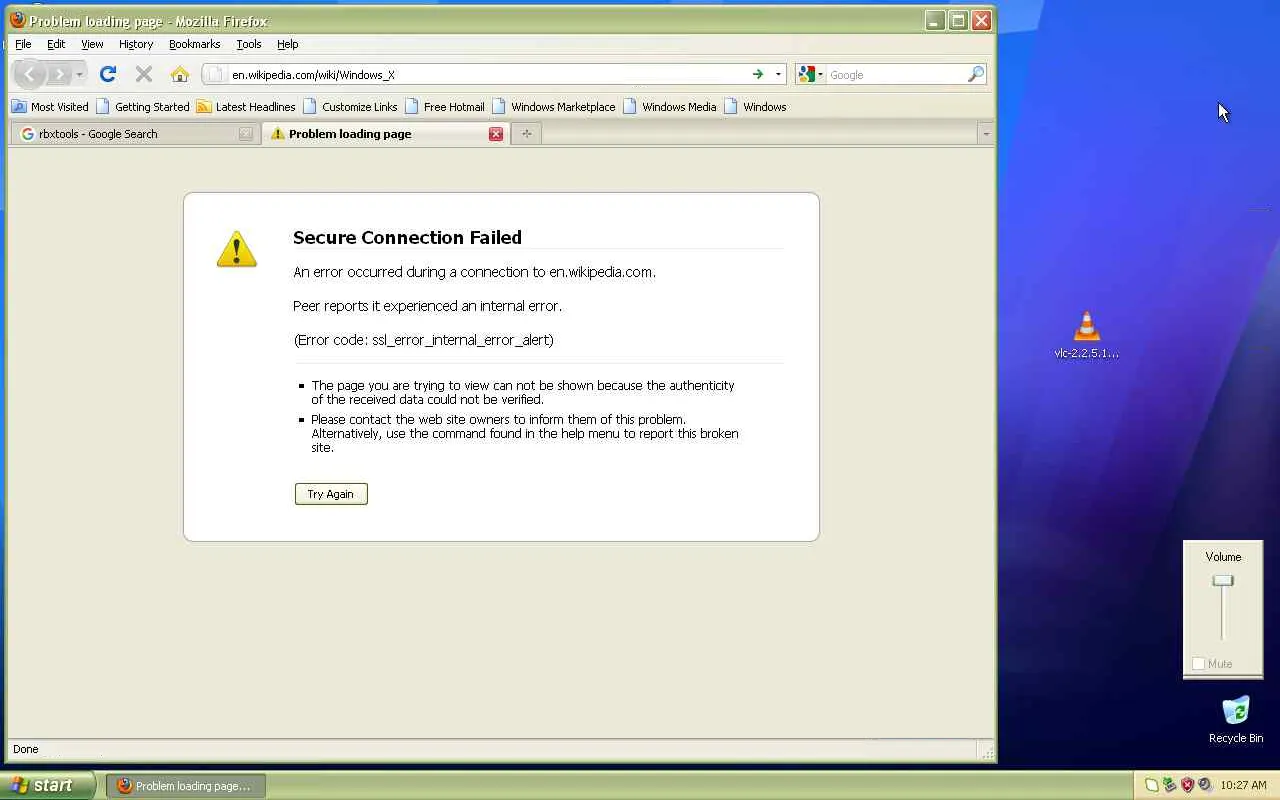Open the Help menu
Image resolution: width=1280 pixels, height=800 pixels.
pos(288,44)
